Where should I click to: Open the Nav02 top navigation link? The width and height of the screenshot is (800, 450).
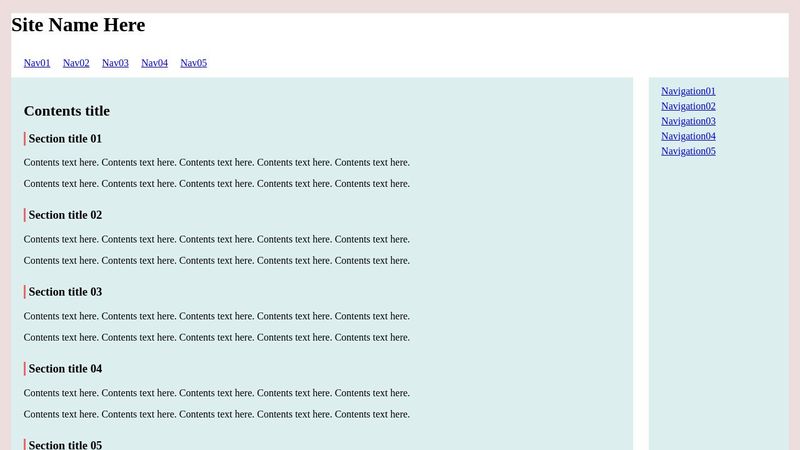click(76, 63)
